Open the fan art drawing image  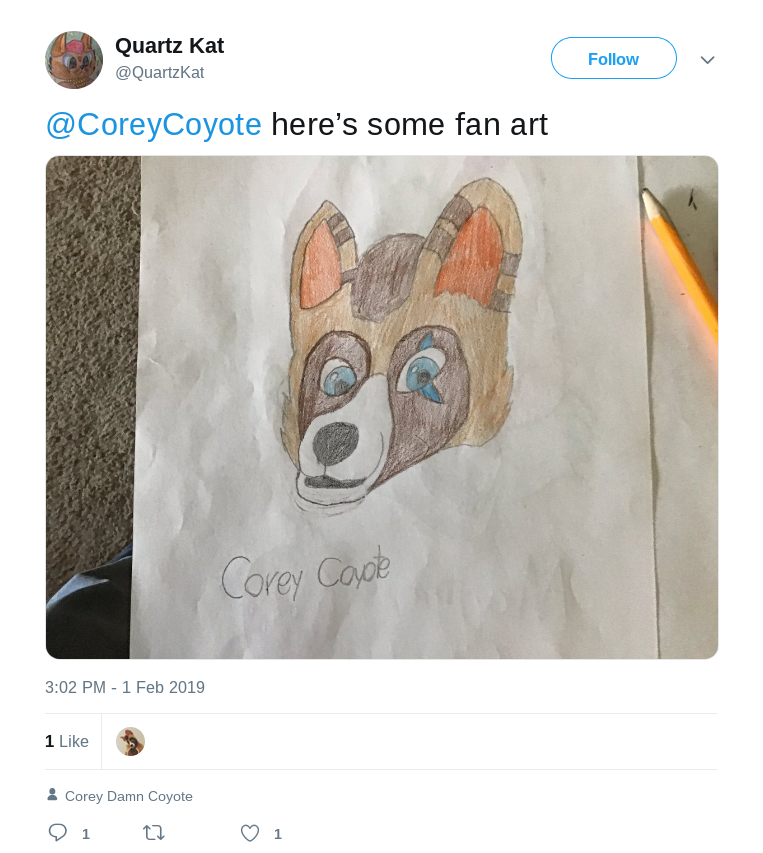tap(382, 407)
